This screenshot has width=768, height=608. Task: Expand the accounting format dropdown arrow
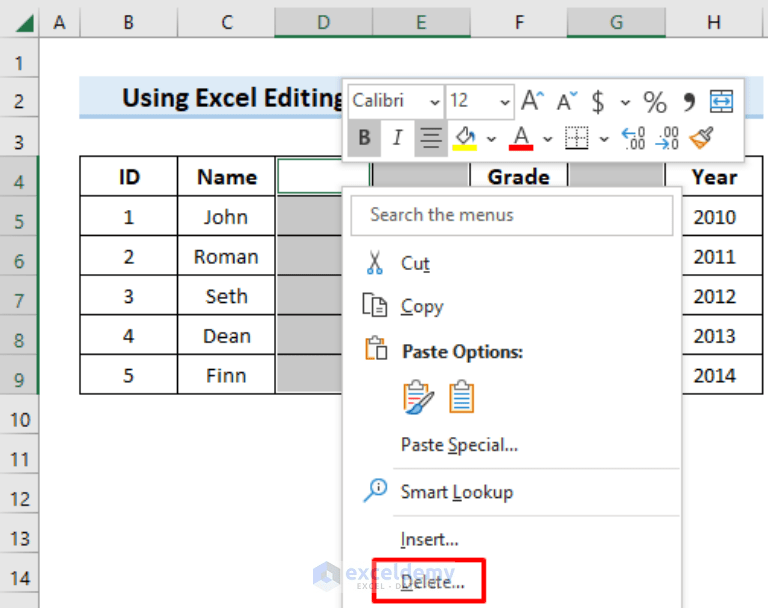point(625,103)
